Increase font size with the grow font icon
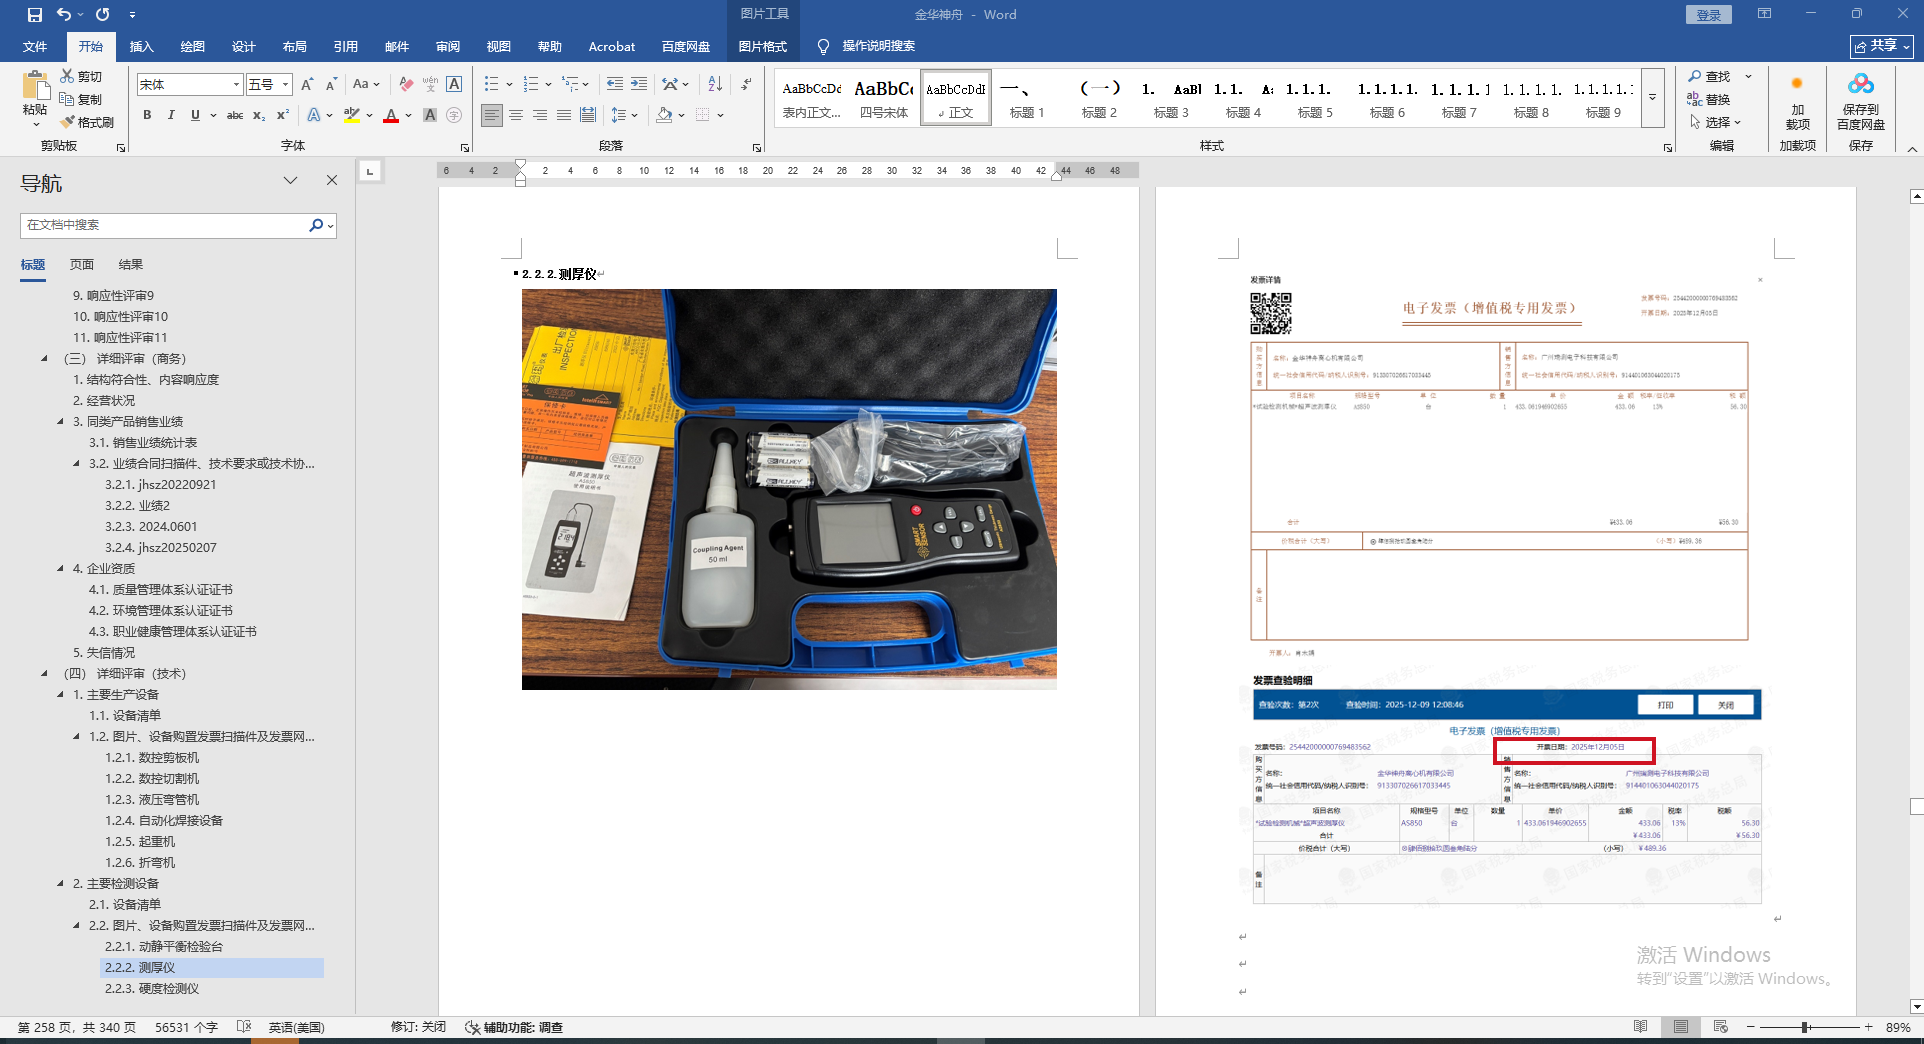 [x=307, y=84]
